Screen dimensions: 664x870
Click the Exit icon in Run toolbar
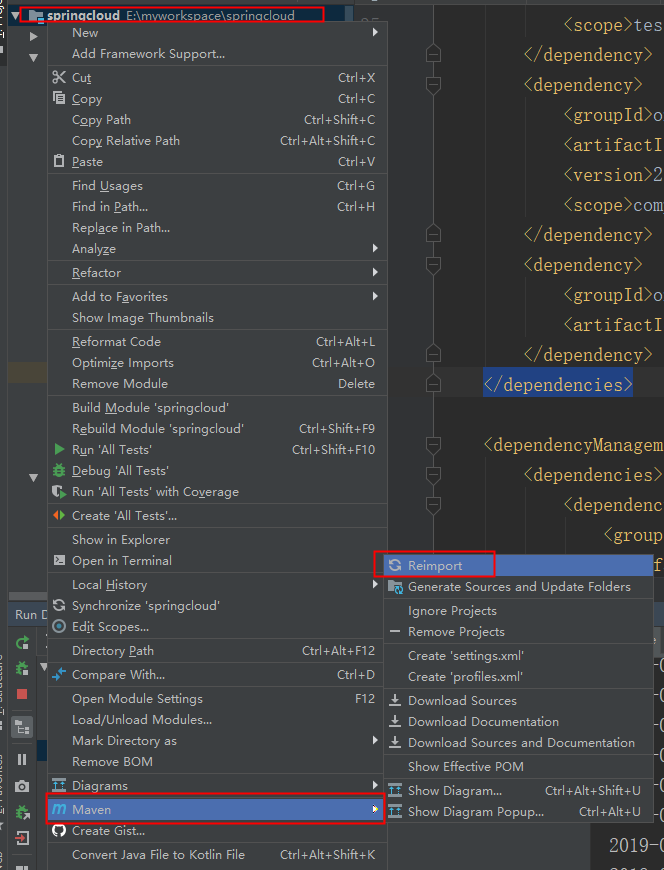coord(22,837)
